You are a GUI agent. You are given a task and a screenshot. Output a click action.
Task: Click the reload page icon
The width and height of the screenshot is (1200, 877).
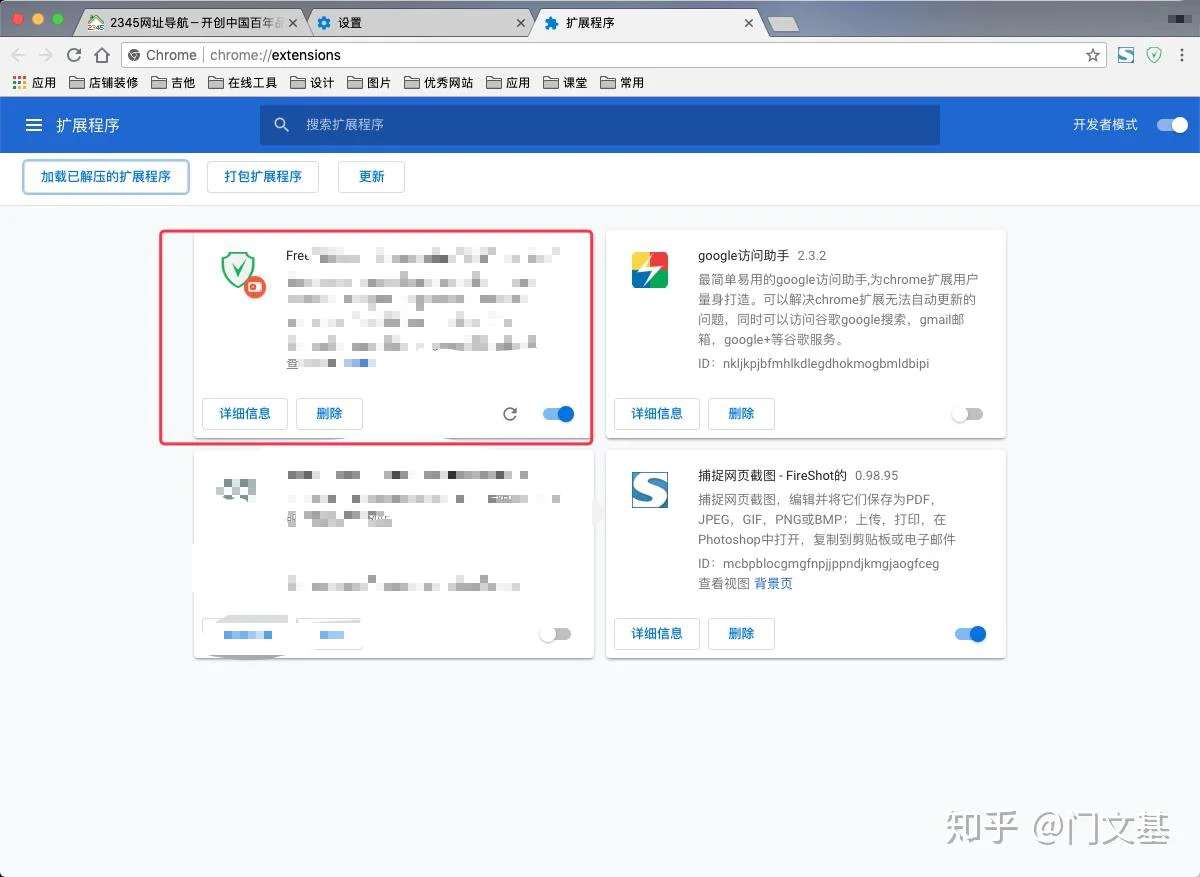point(74,55)
